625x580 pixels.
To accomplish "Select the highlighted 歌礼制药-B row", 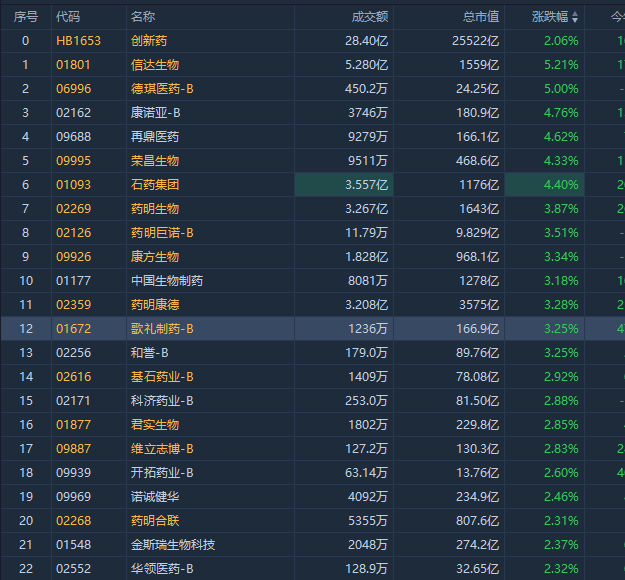I will [x=162, y=329].
